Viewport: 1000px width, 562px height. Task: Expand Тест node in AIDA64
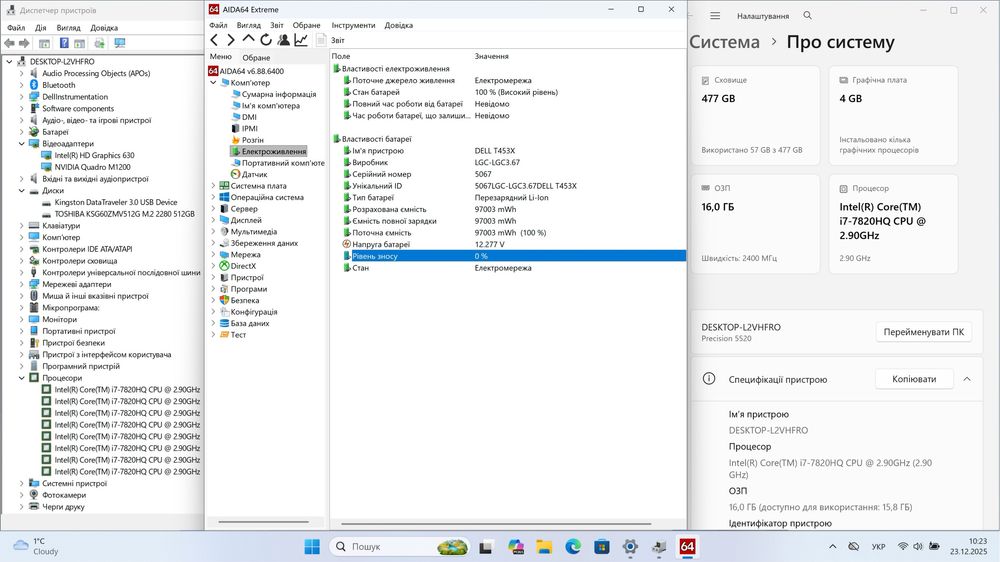click(213, 335)
